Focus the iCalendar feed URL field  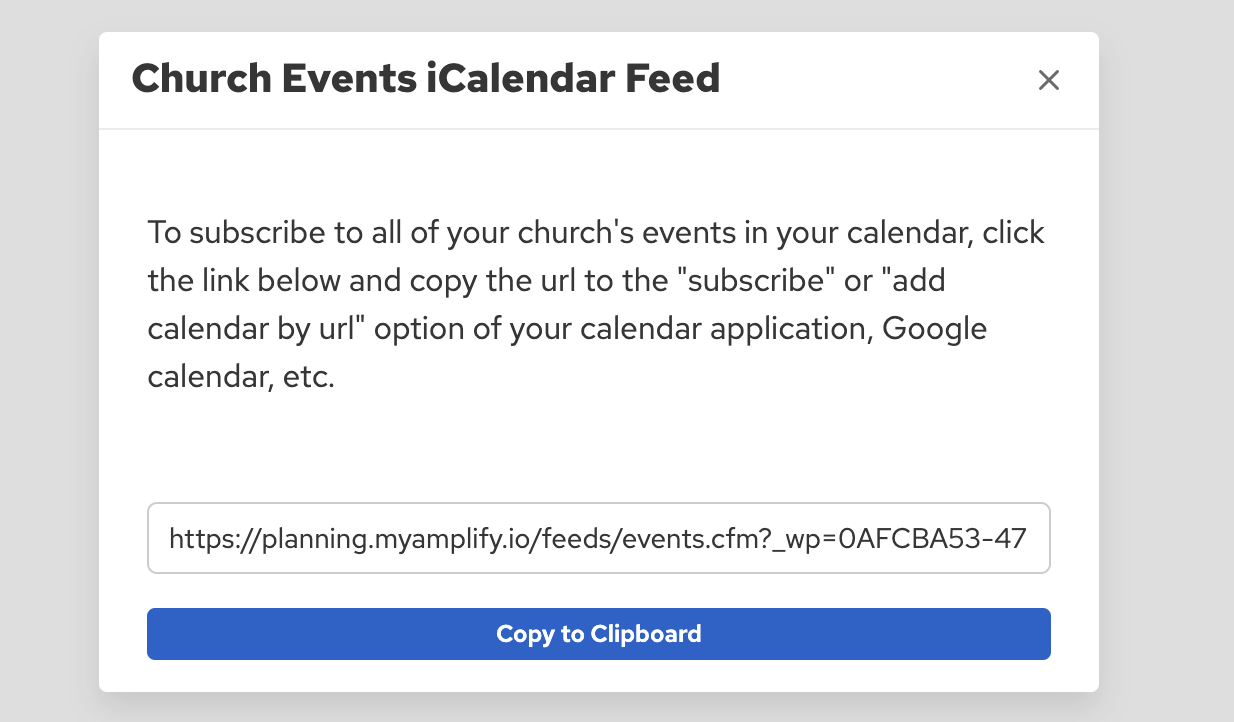point(598,539)
